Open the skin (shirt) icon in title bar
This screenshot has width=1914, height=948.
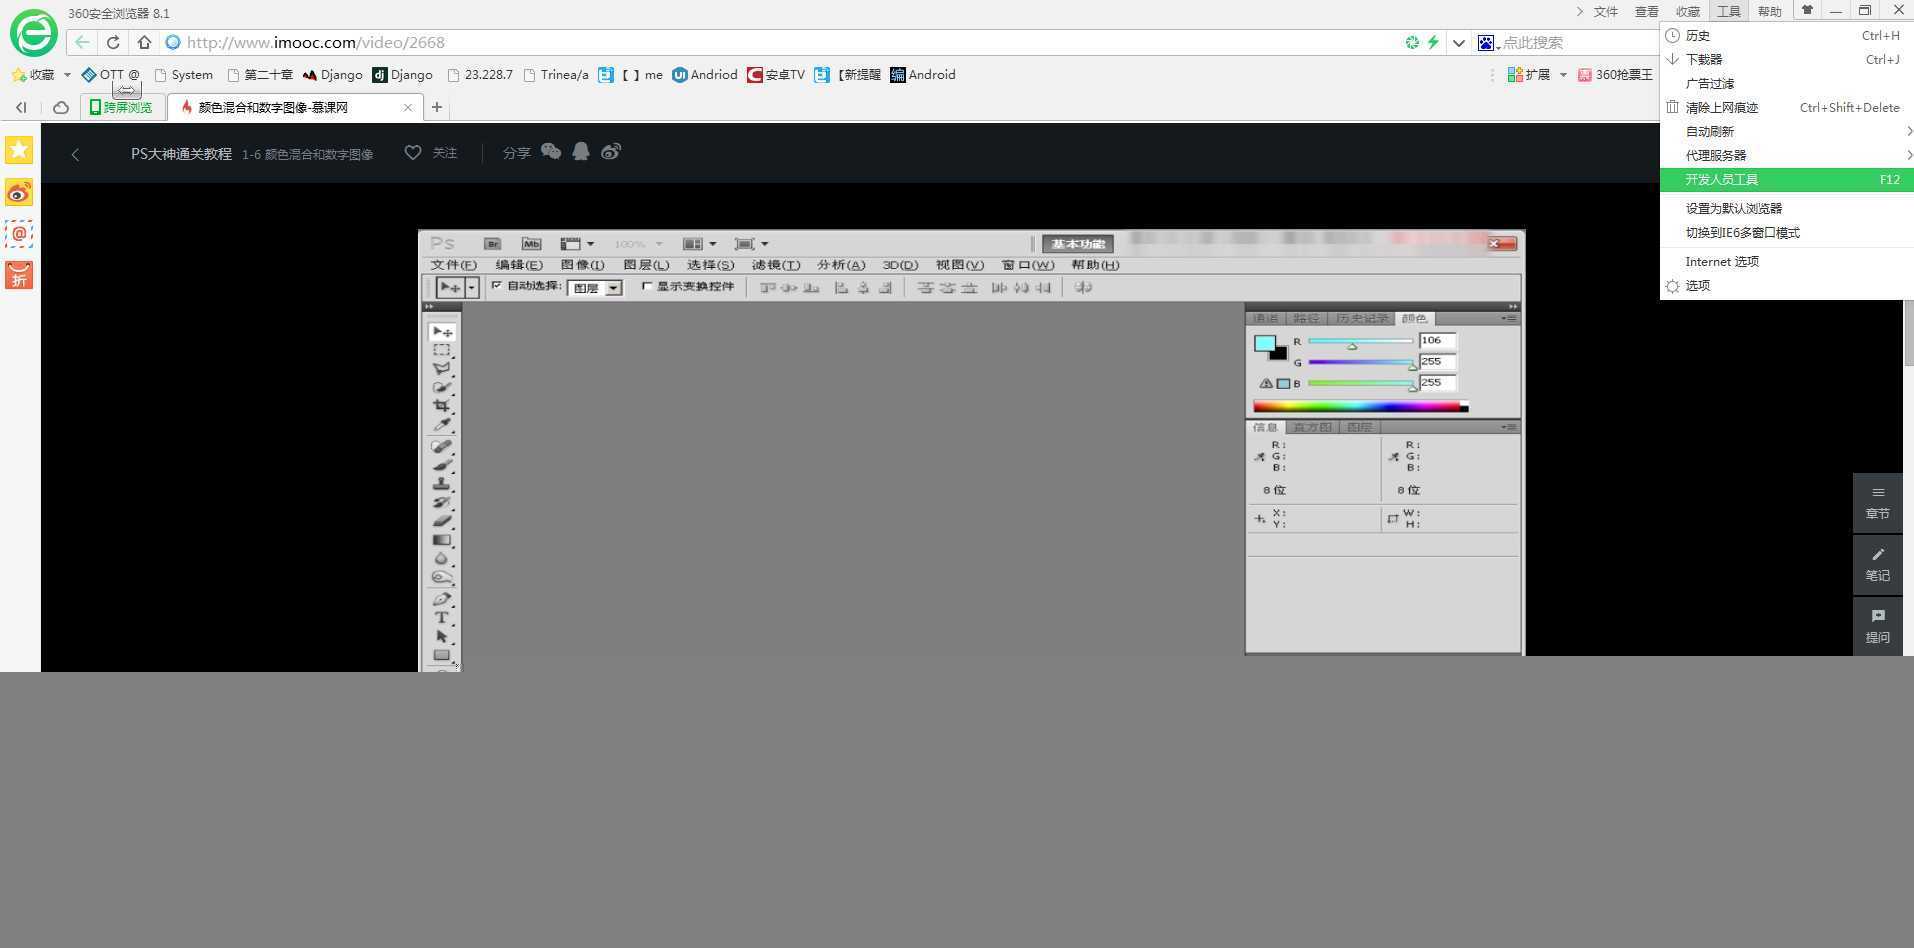click(1807, 10)
